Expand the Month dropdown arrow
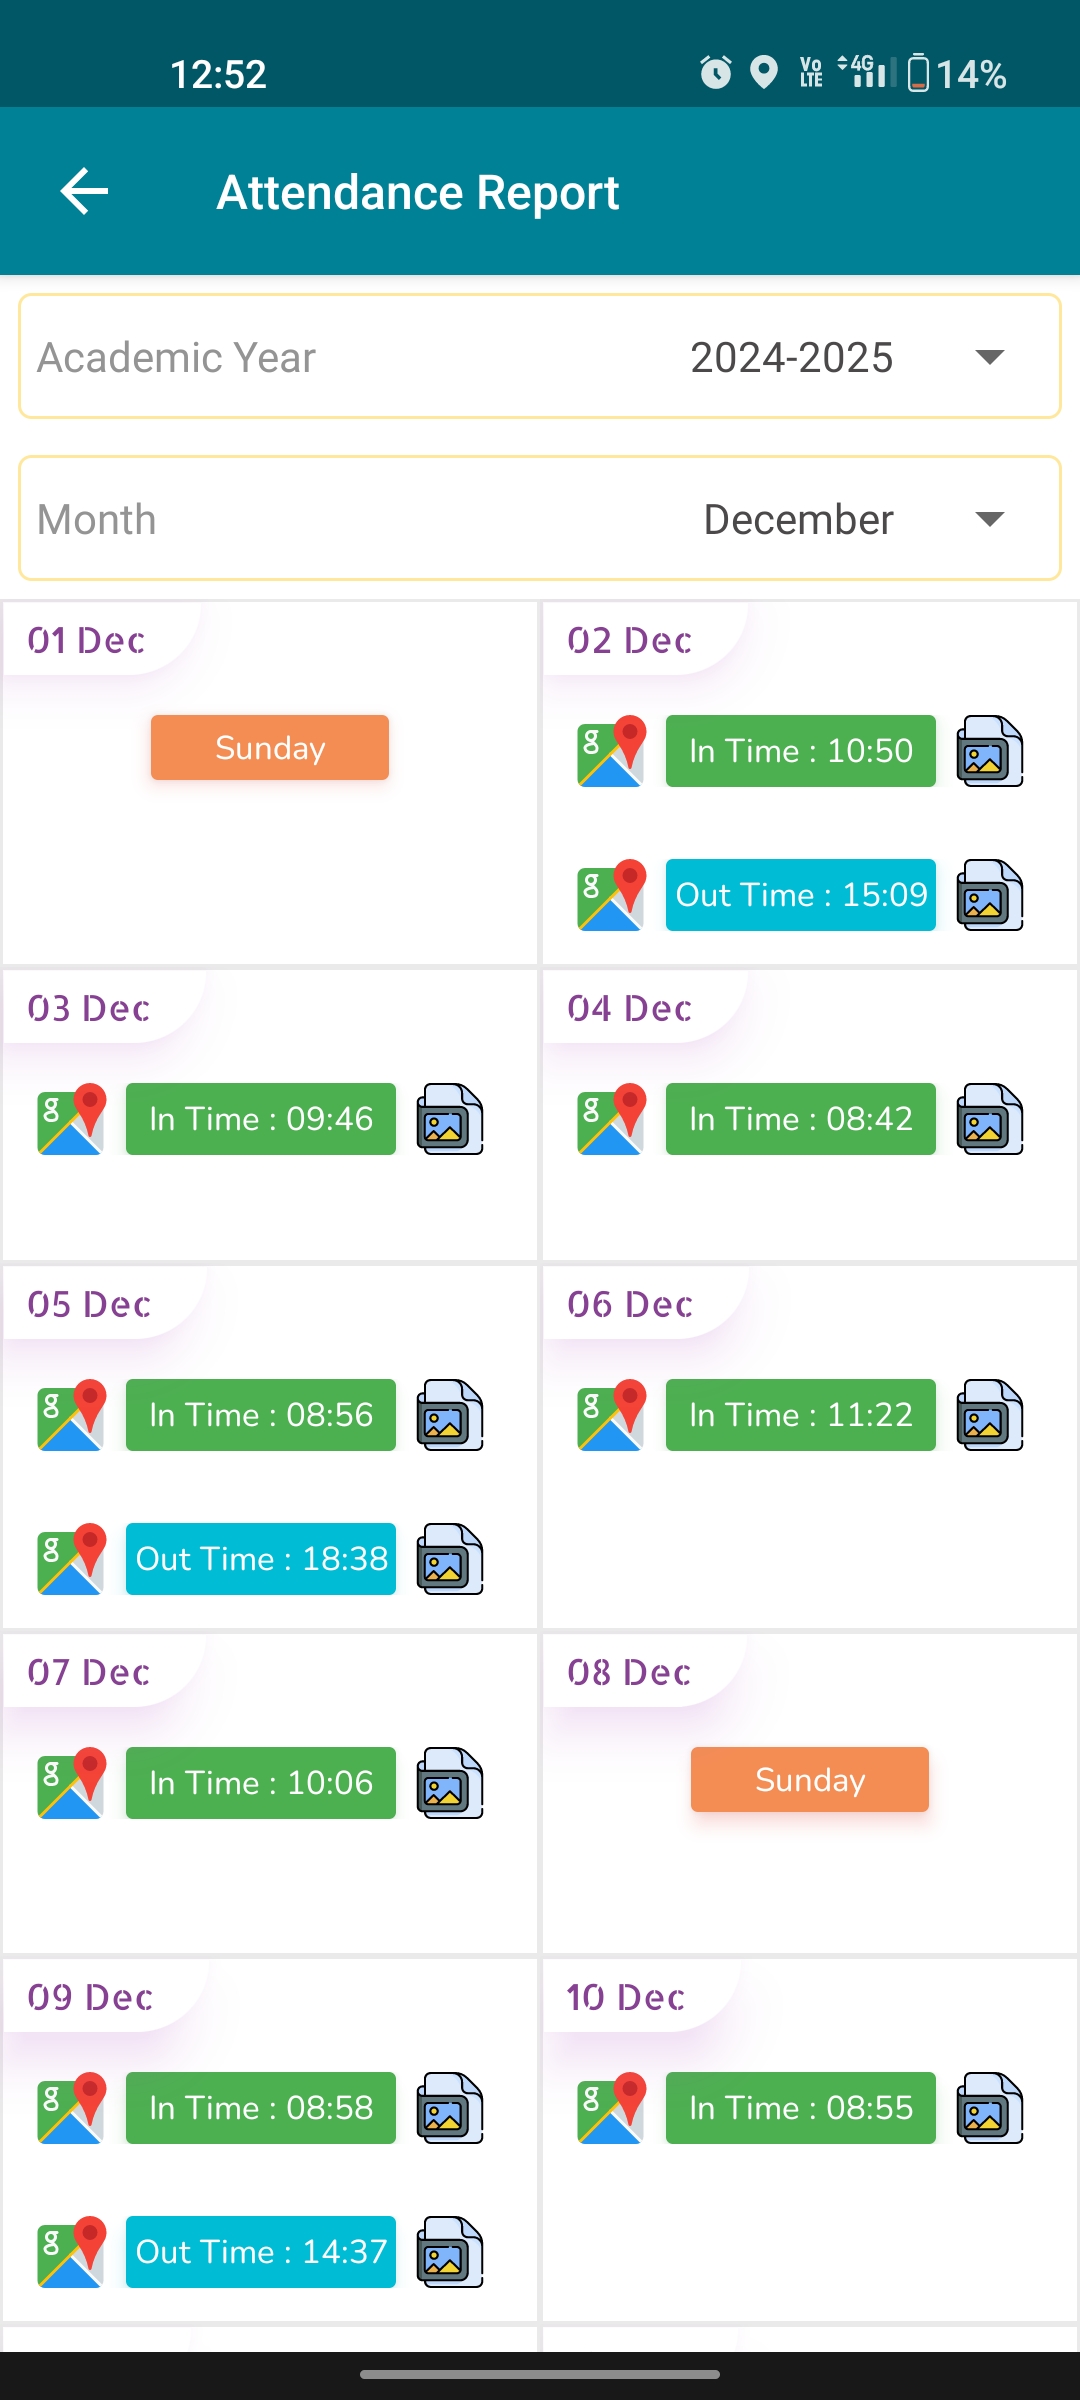Image resolution: width=1080 pixels, height=2400 pixels. [x=990, y=519]
